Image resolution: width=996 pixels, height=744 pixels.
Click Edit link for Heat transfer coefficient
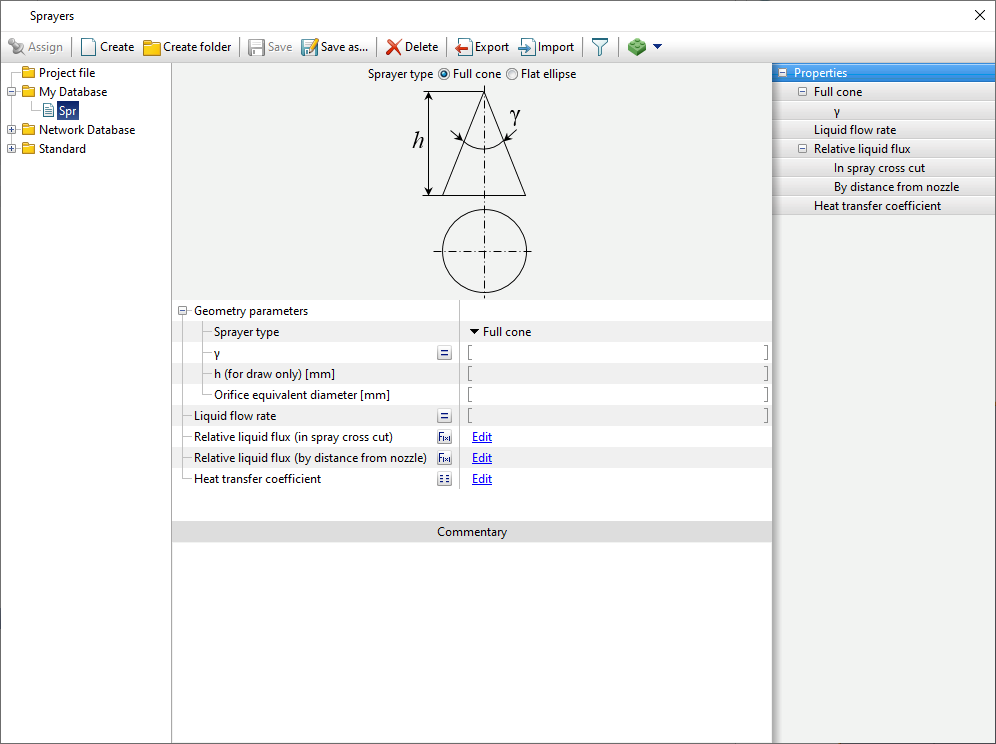tap(482, 479)
